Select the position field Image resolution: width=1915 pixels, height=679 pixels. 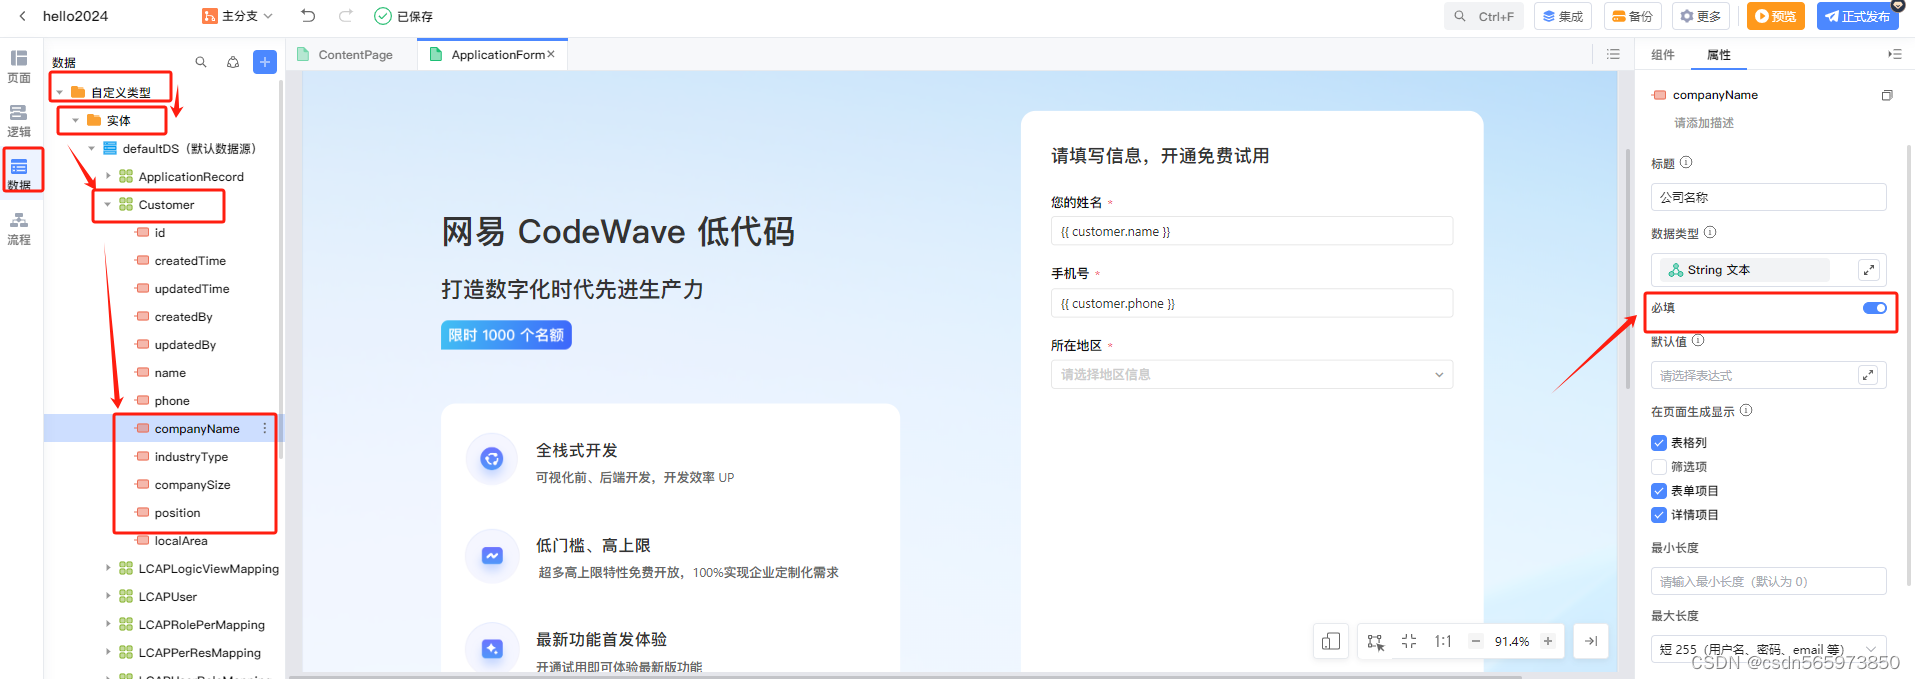177,512
